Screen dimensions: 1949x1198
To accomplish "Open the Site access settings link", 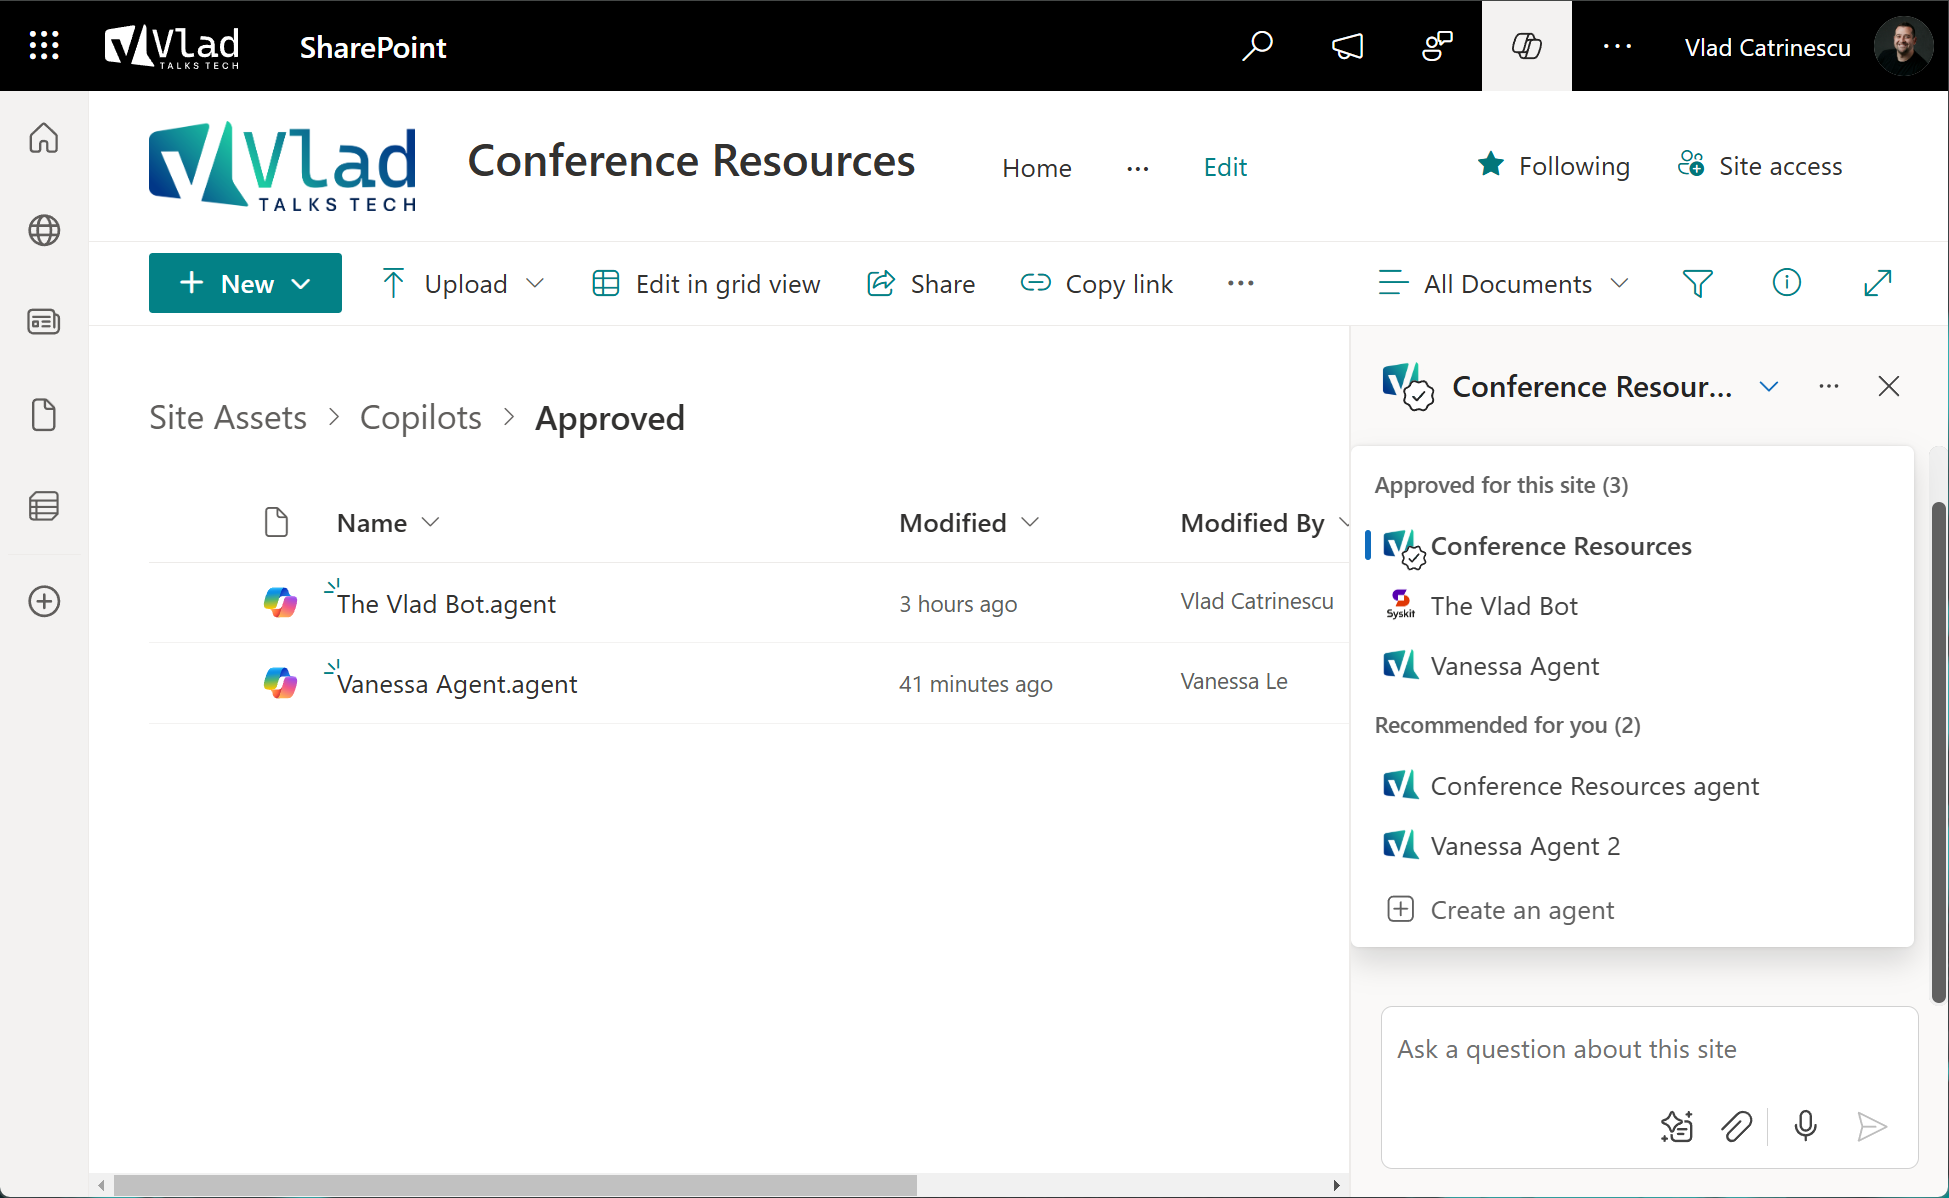I will click(1760, 166).
